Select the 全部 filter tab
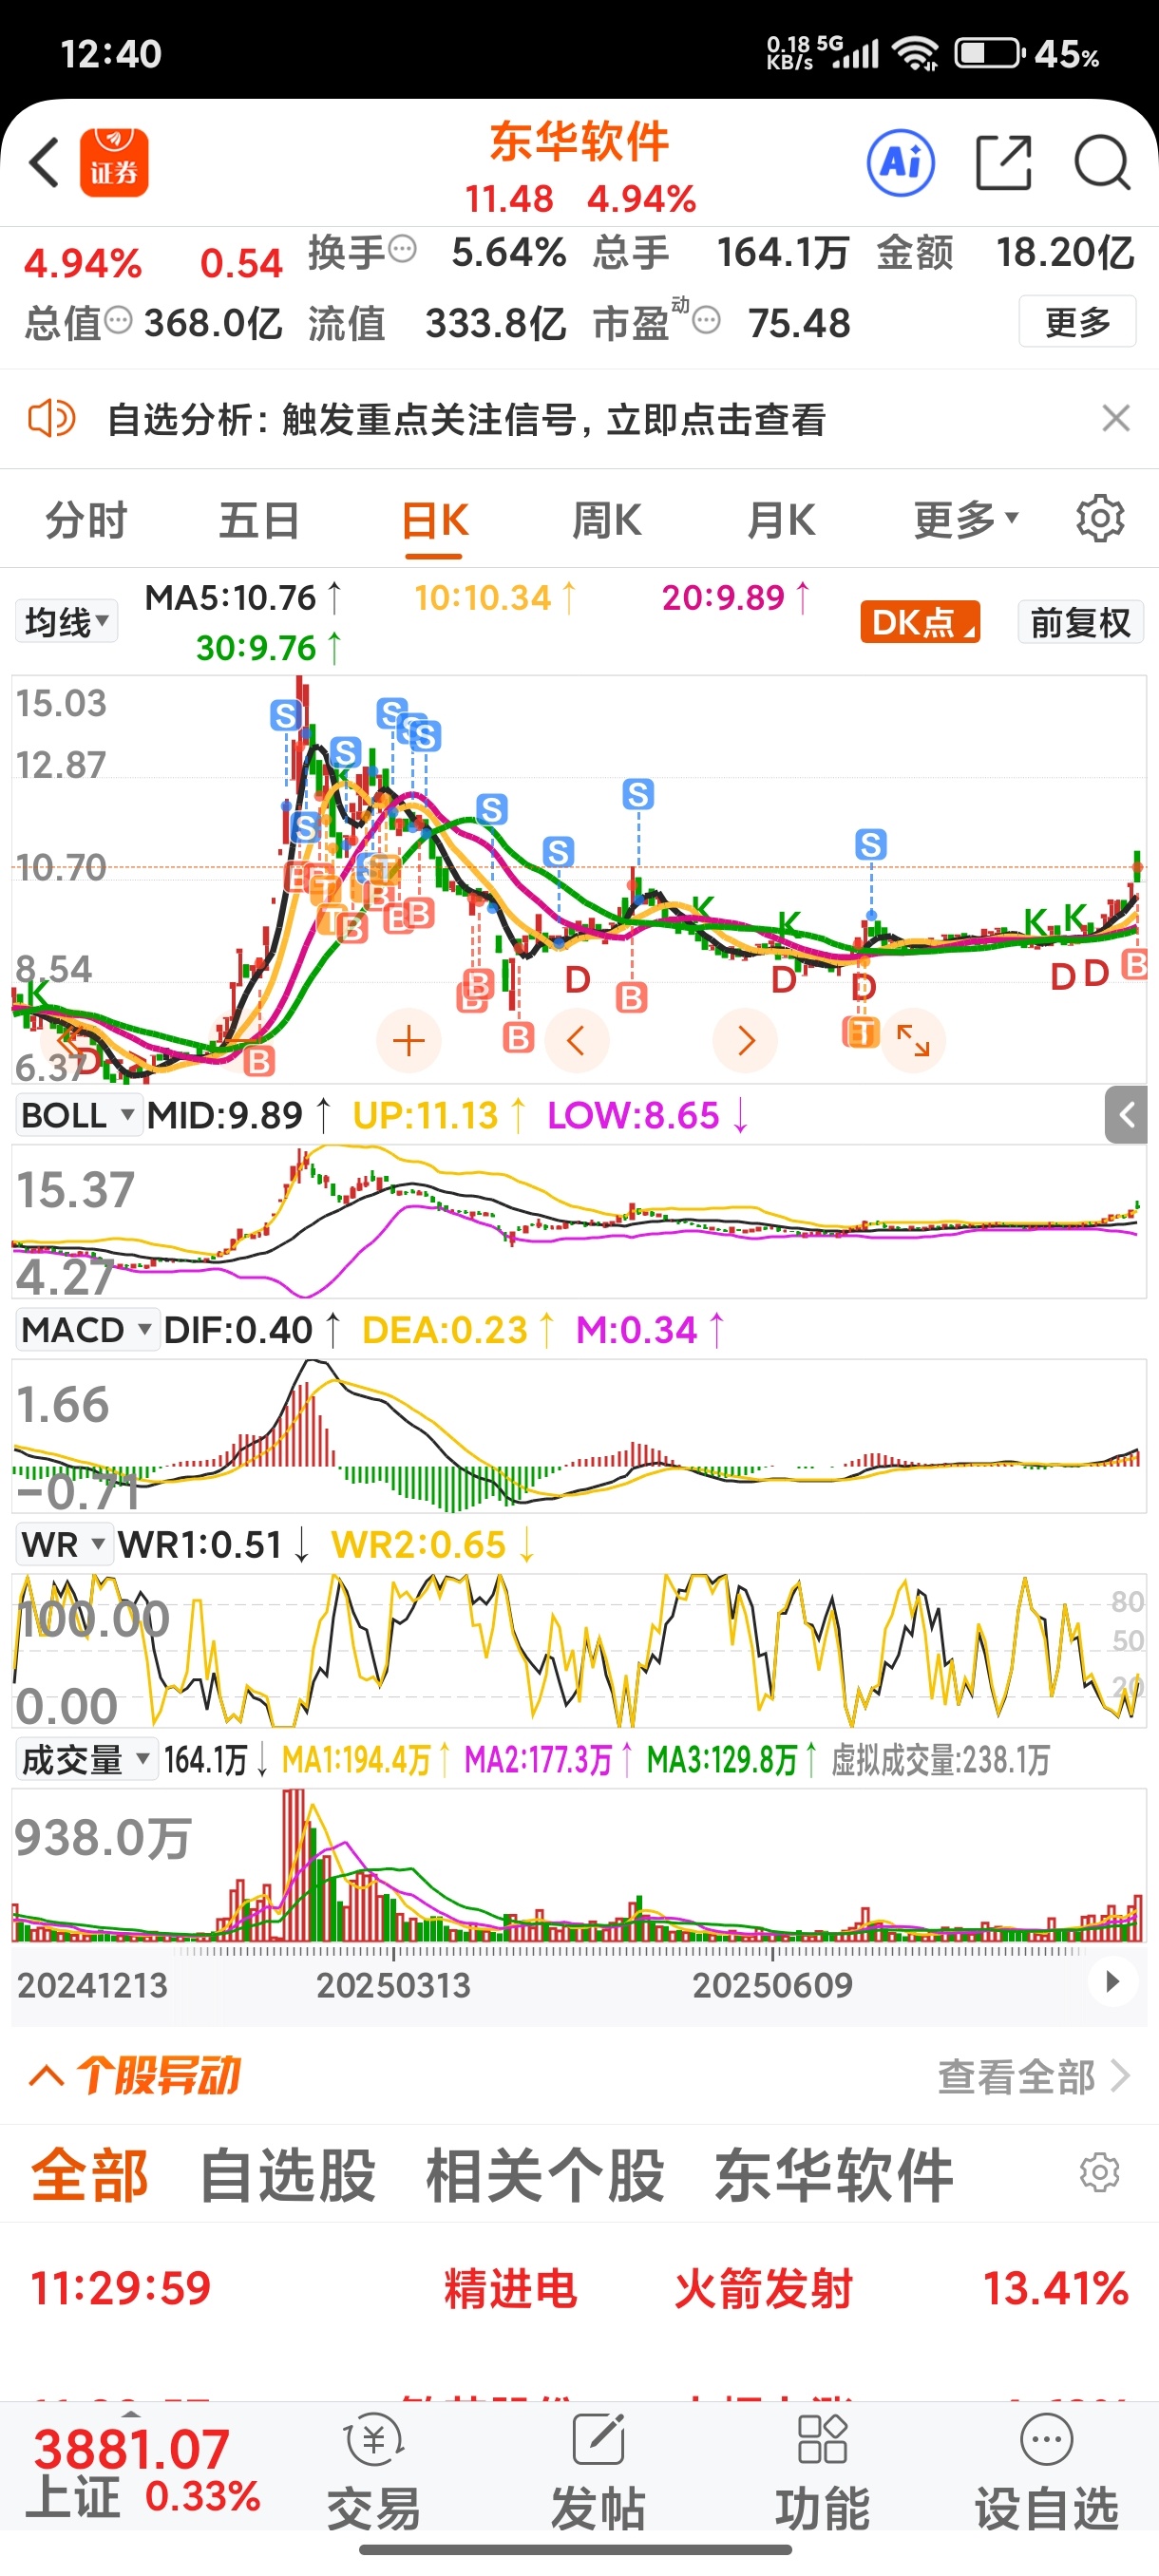Image resolution: width=1159 pixels, height=2576 pixels. (90, 2175)
